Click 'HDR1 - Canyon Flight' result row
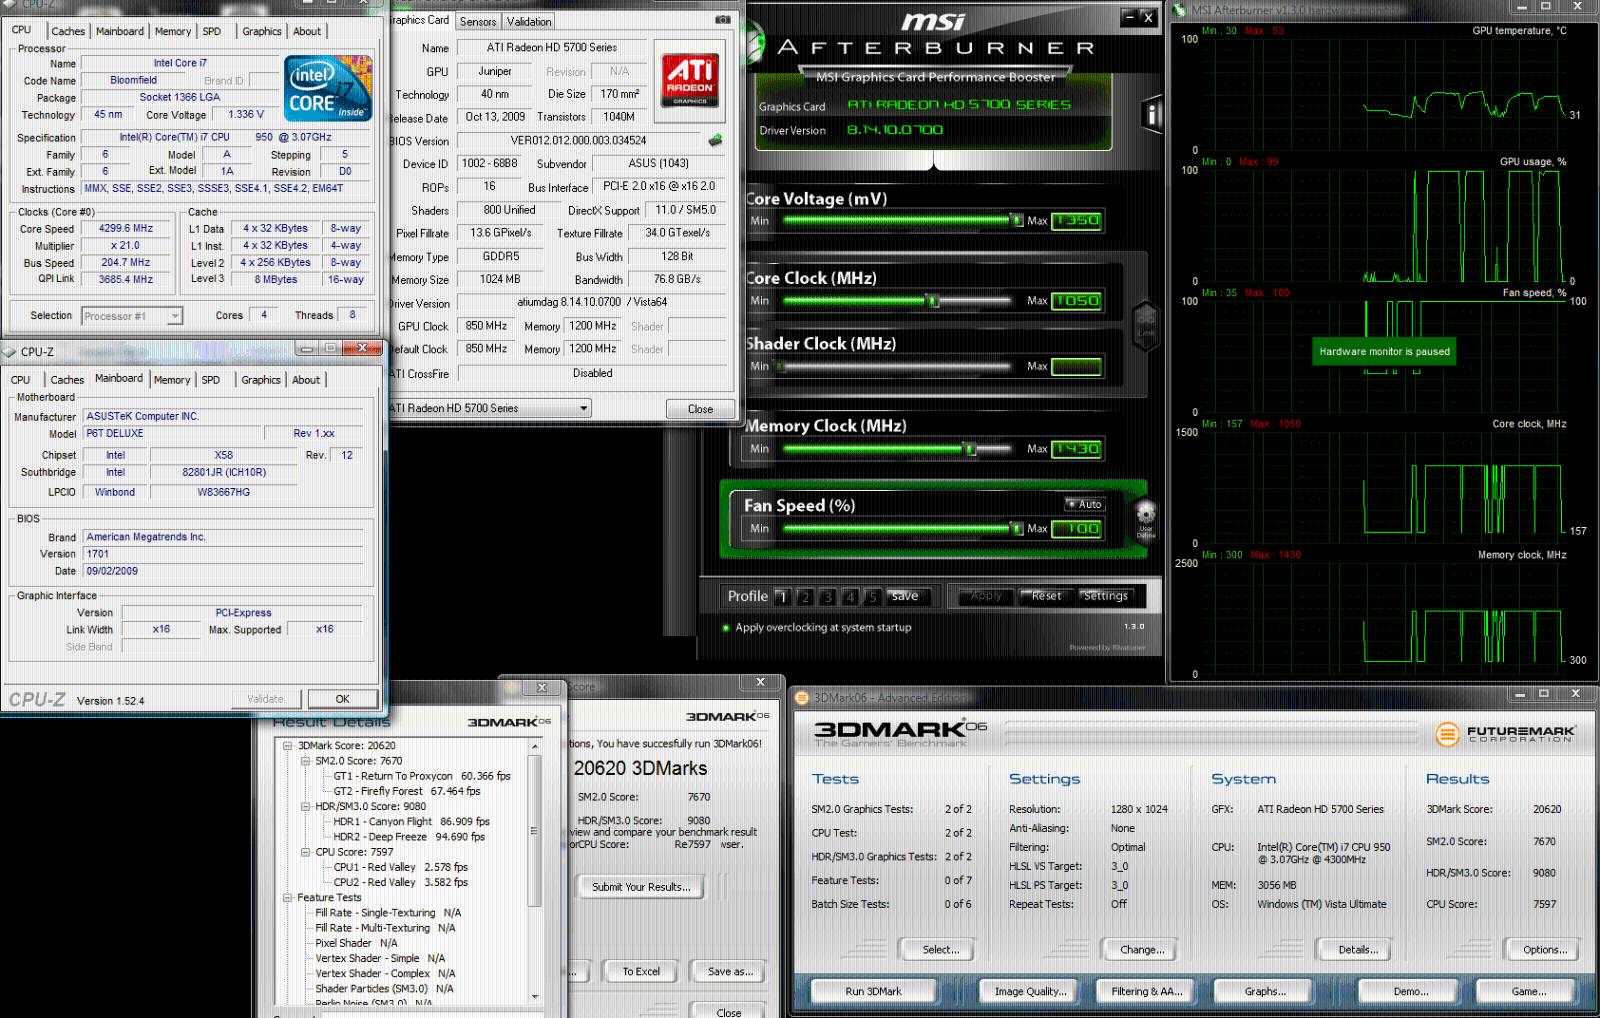The height and width of the screenshot is (1018, 1600). 411,822
